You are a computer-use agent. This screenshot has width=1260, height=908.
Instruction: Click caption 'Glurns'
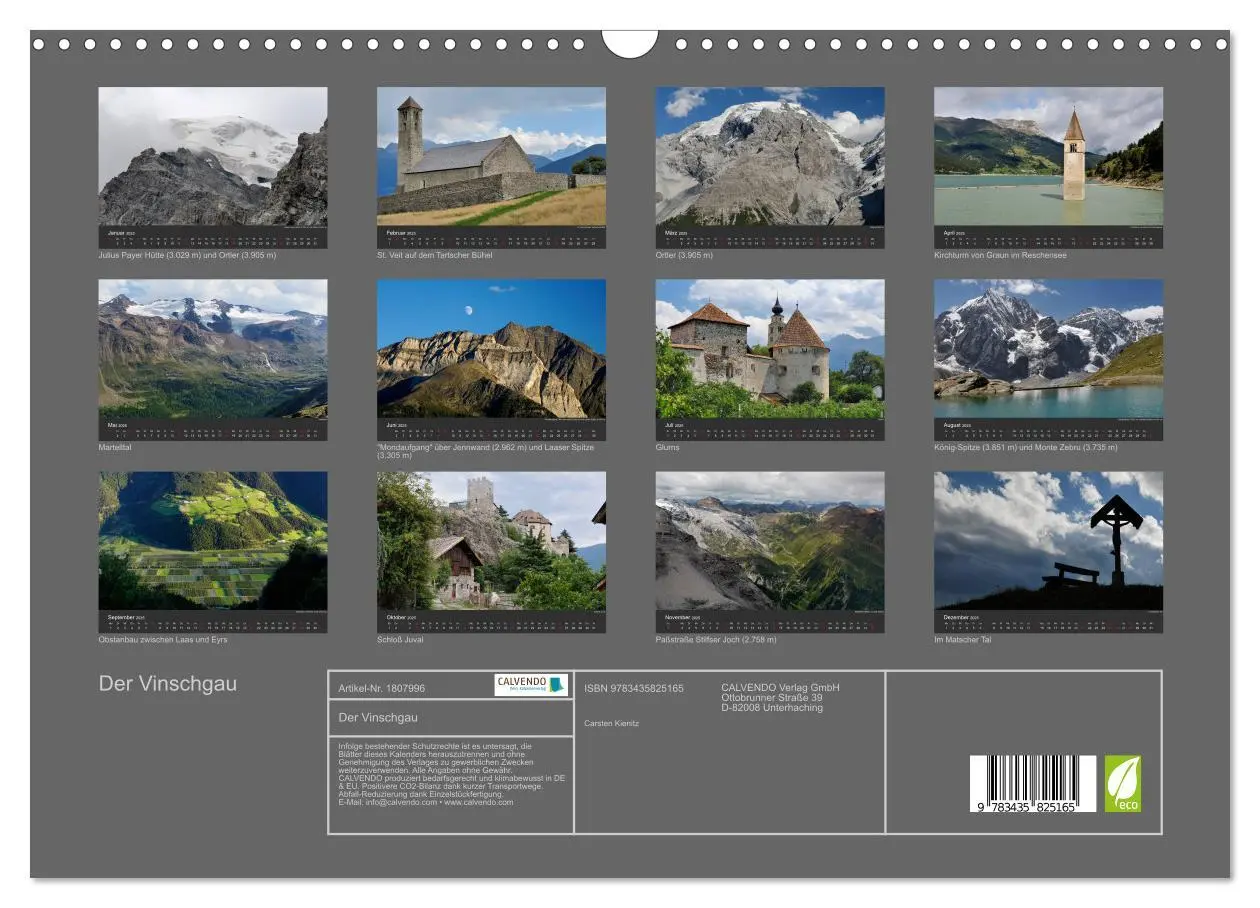tap(668, 448)
